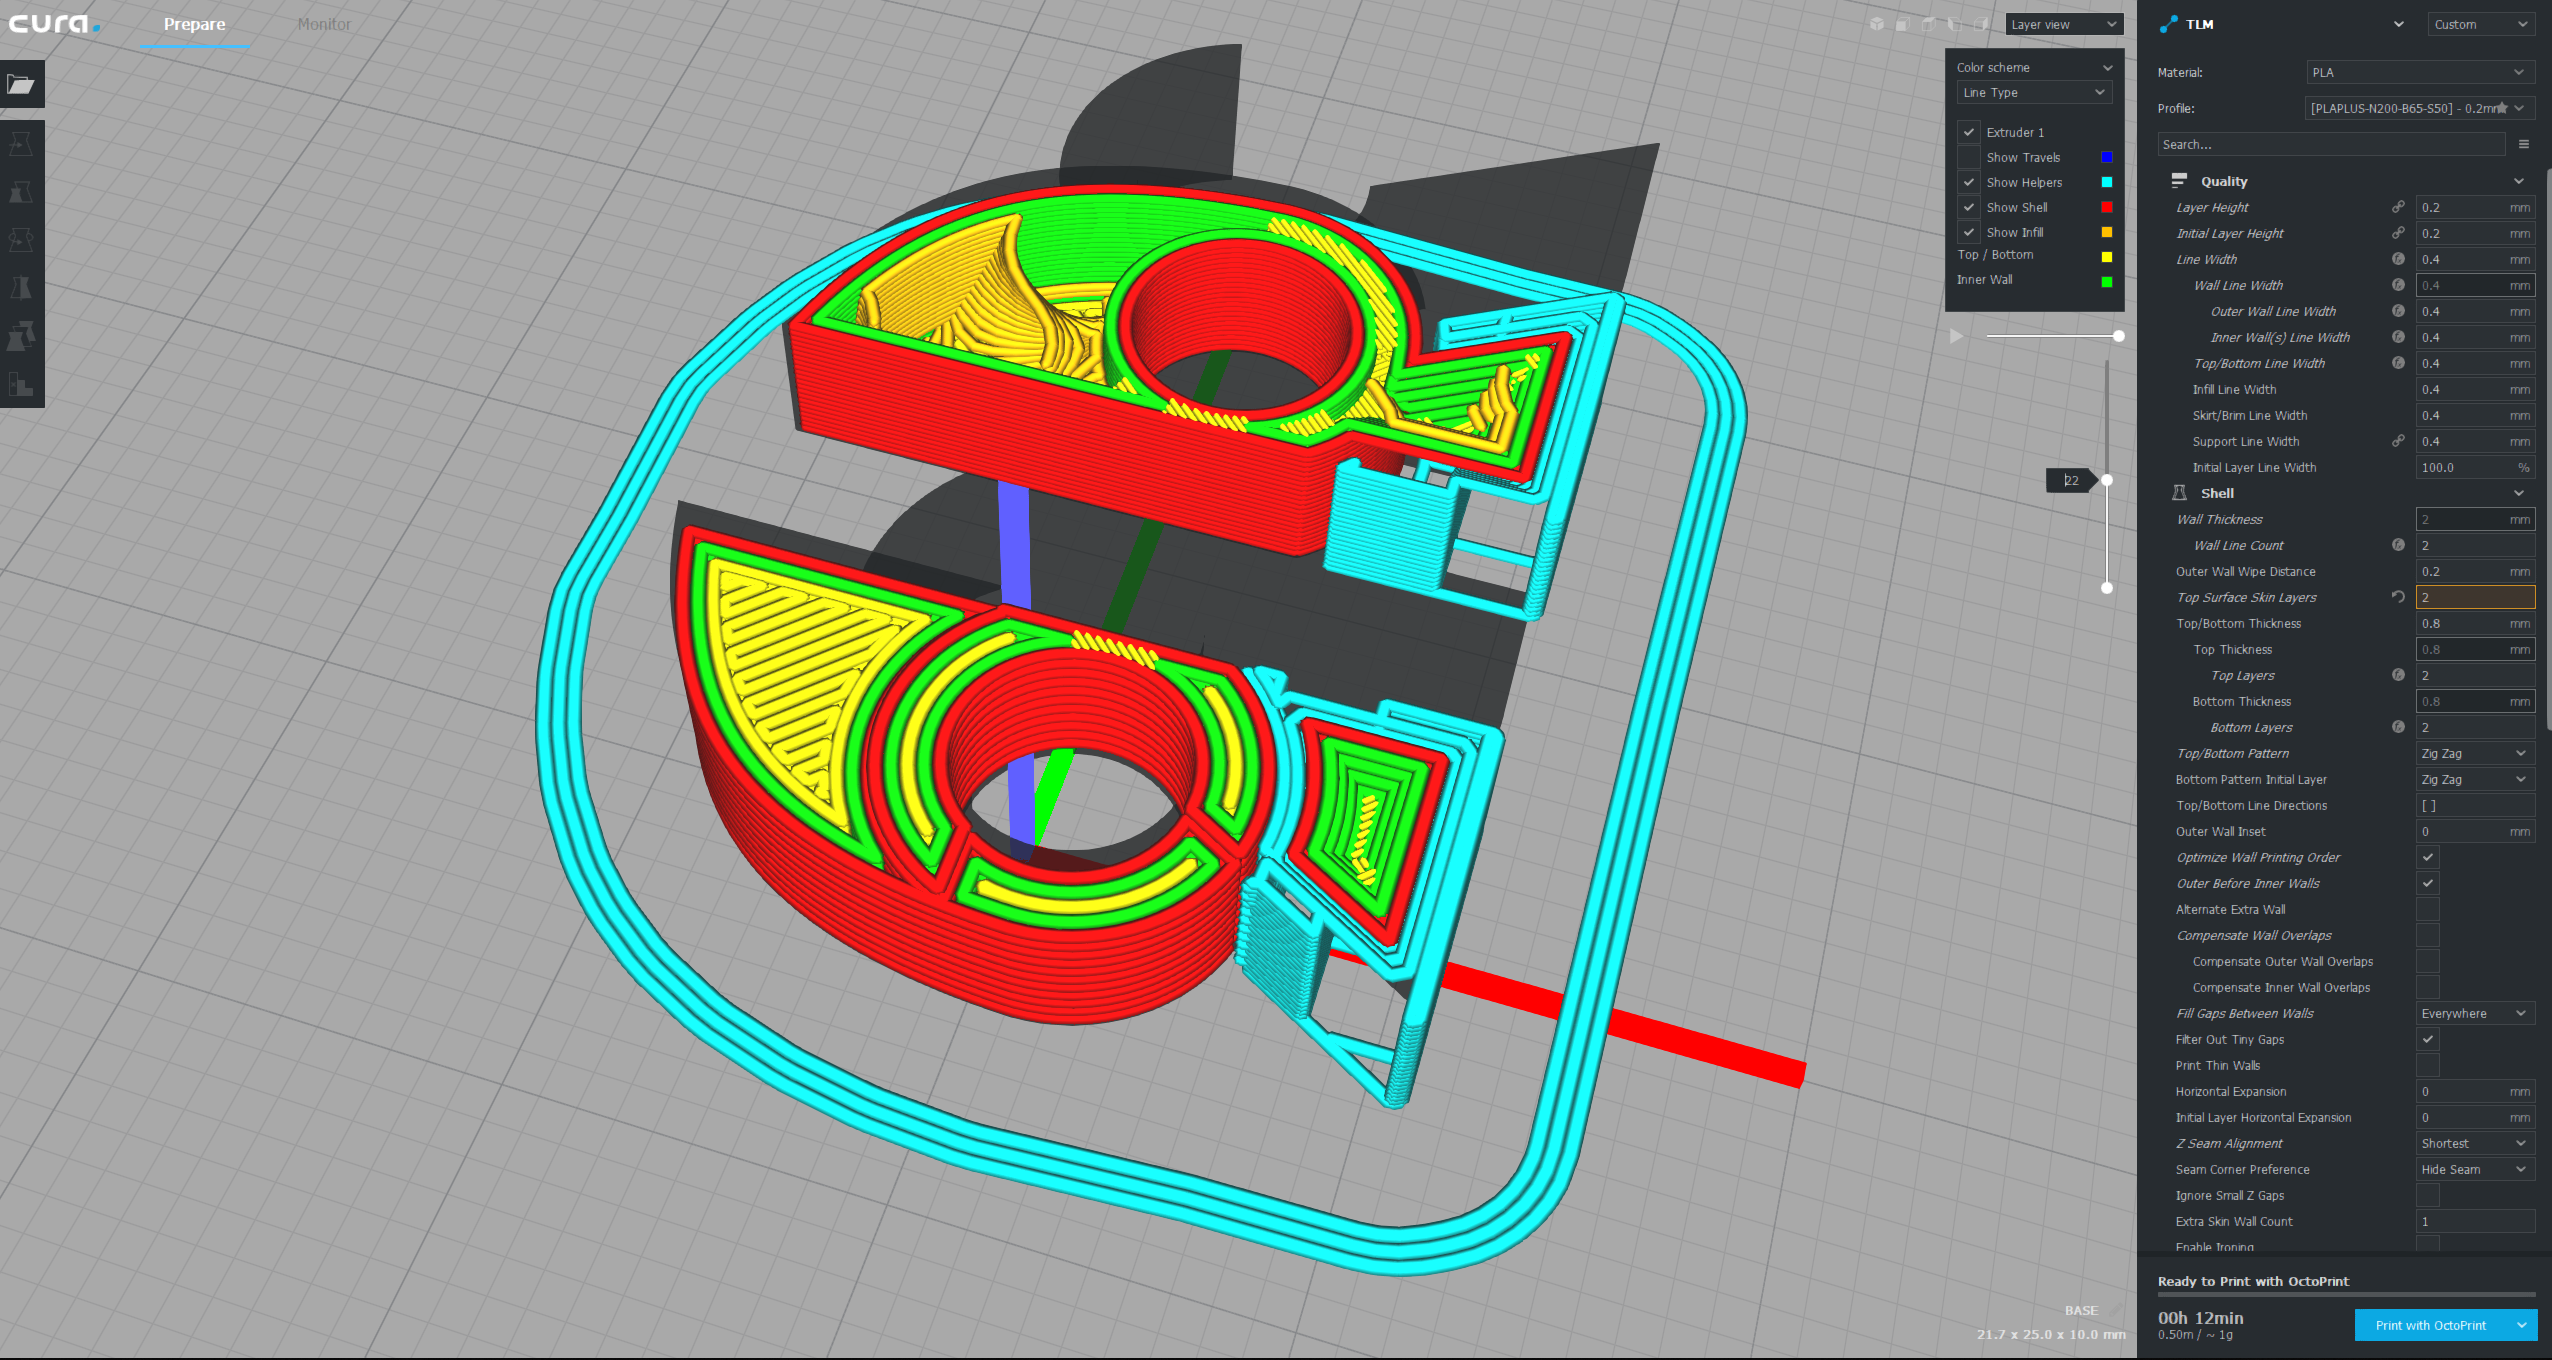The height and width of the screenshot is (1360, 2552).
Task: Uncheck Outer Before Inner Walls
Action: tap(2428, 883)
